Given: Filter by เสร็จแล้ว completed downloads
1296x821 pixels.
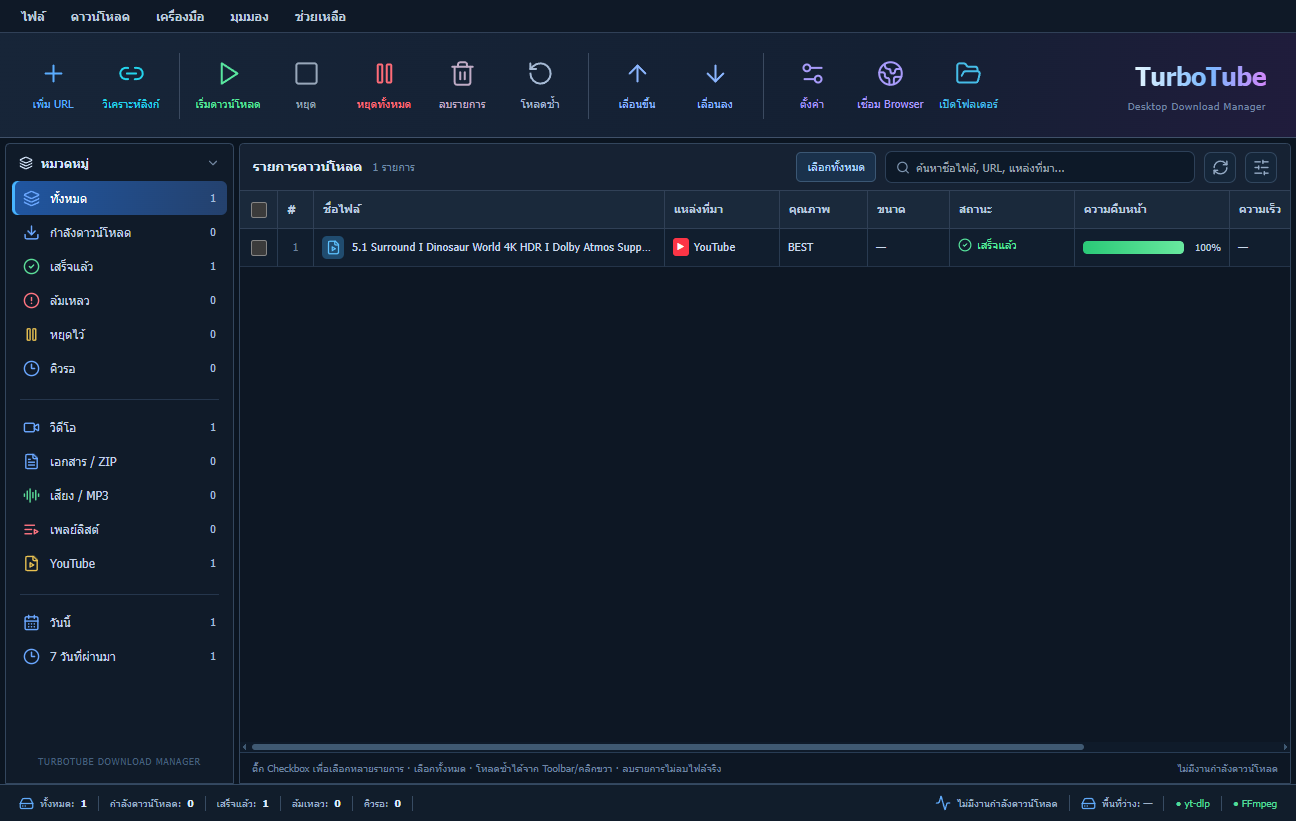Looking at the screenshot, I should 120,267.
